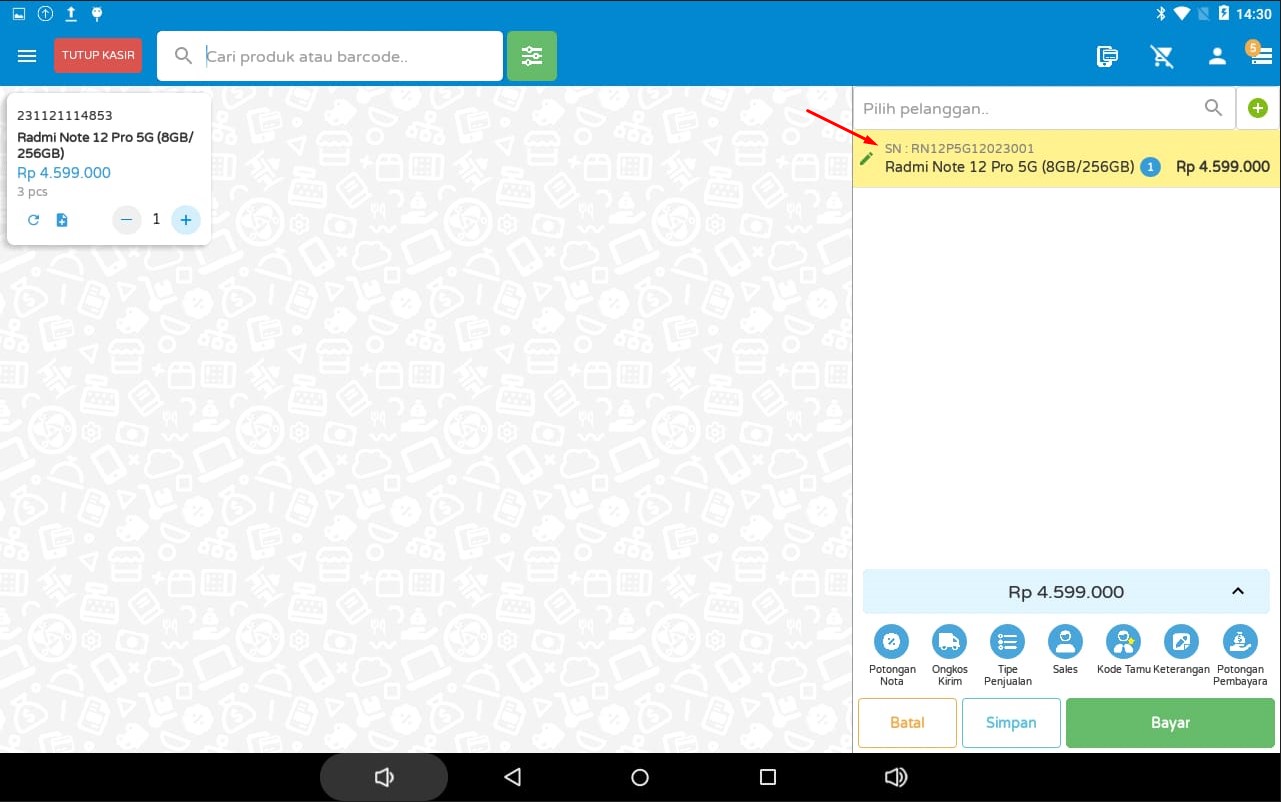The image size is (1281, 802).
Task: Open the receipt list icon in top bar
Action: click(x=1107, y=56)
